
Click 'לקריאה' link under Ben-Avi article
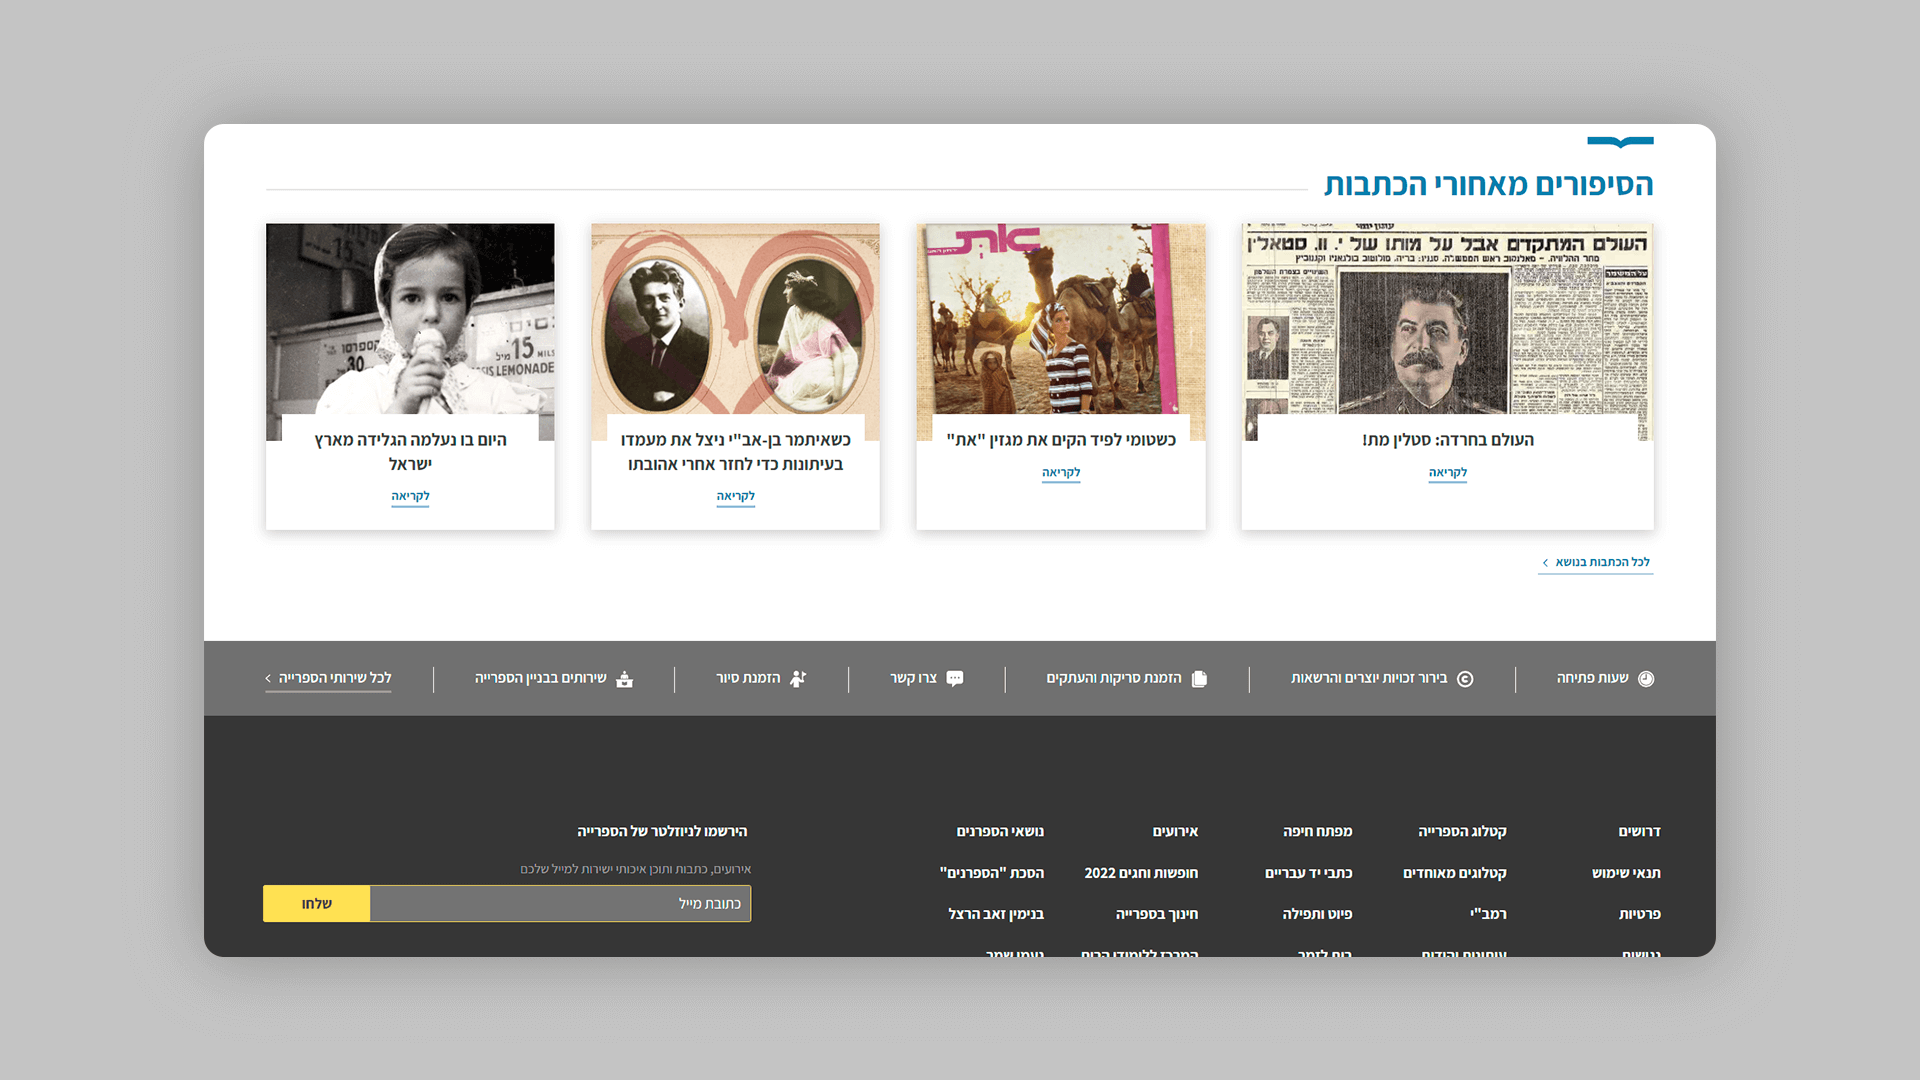point(735,497)
